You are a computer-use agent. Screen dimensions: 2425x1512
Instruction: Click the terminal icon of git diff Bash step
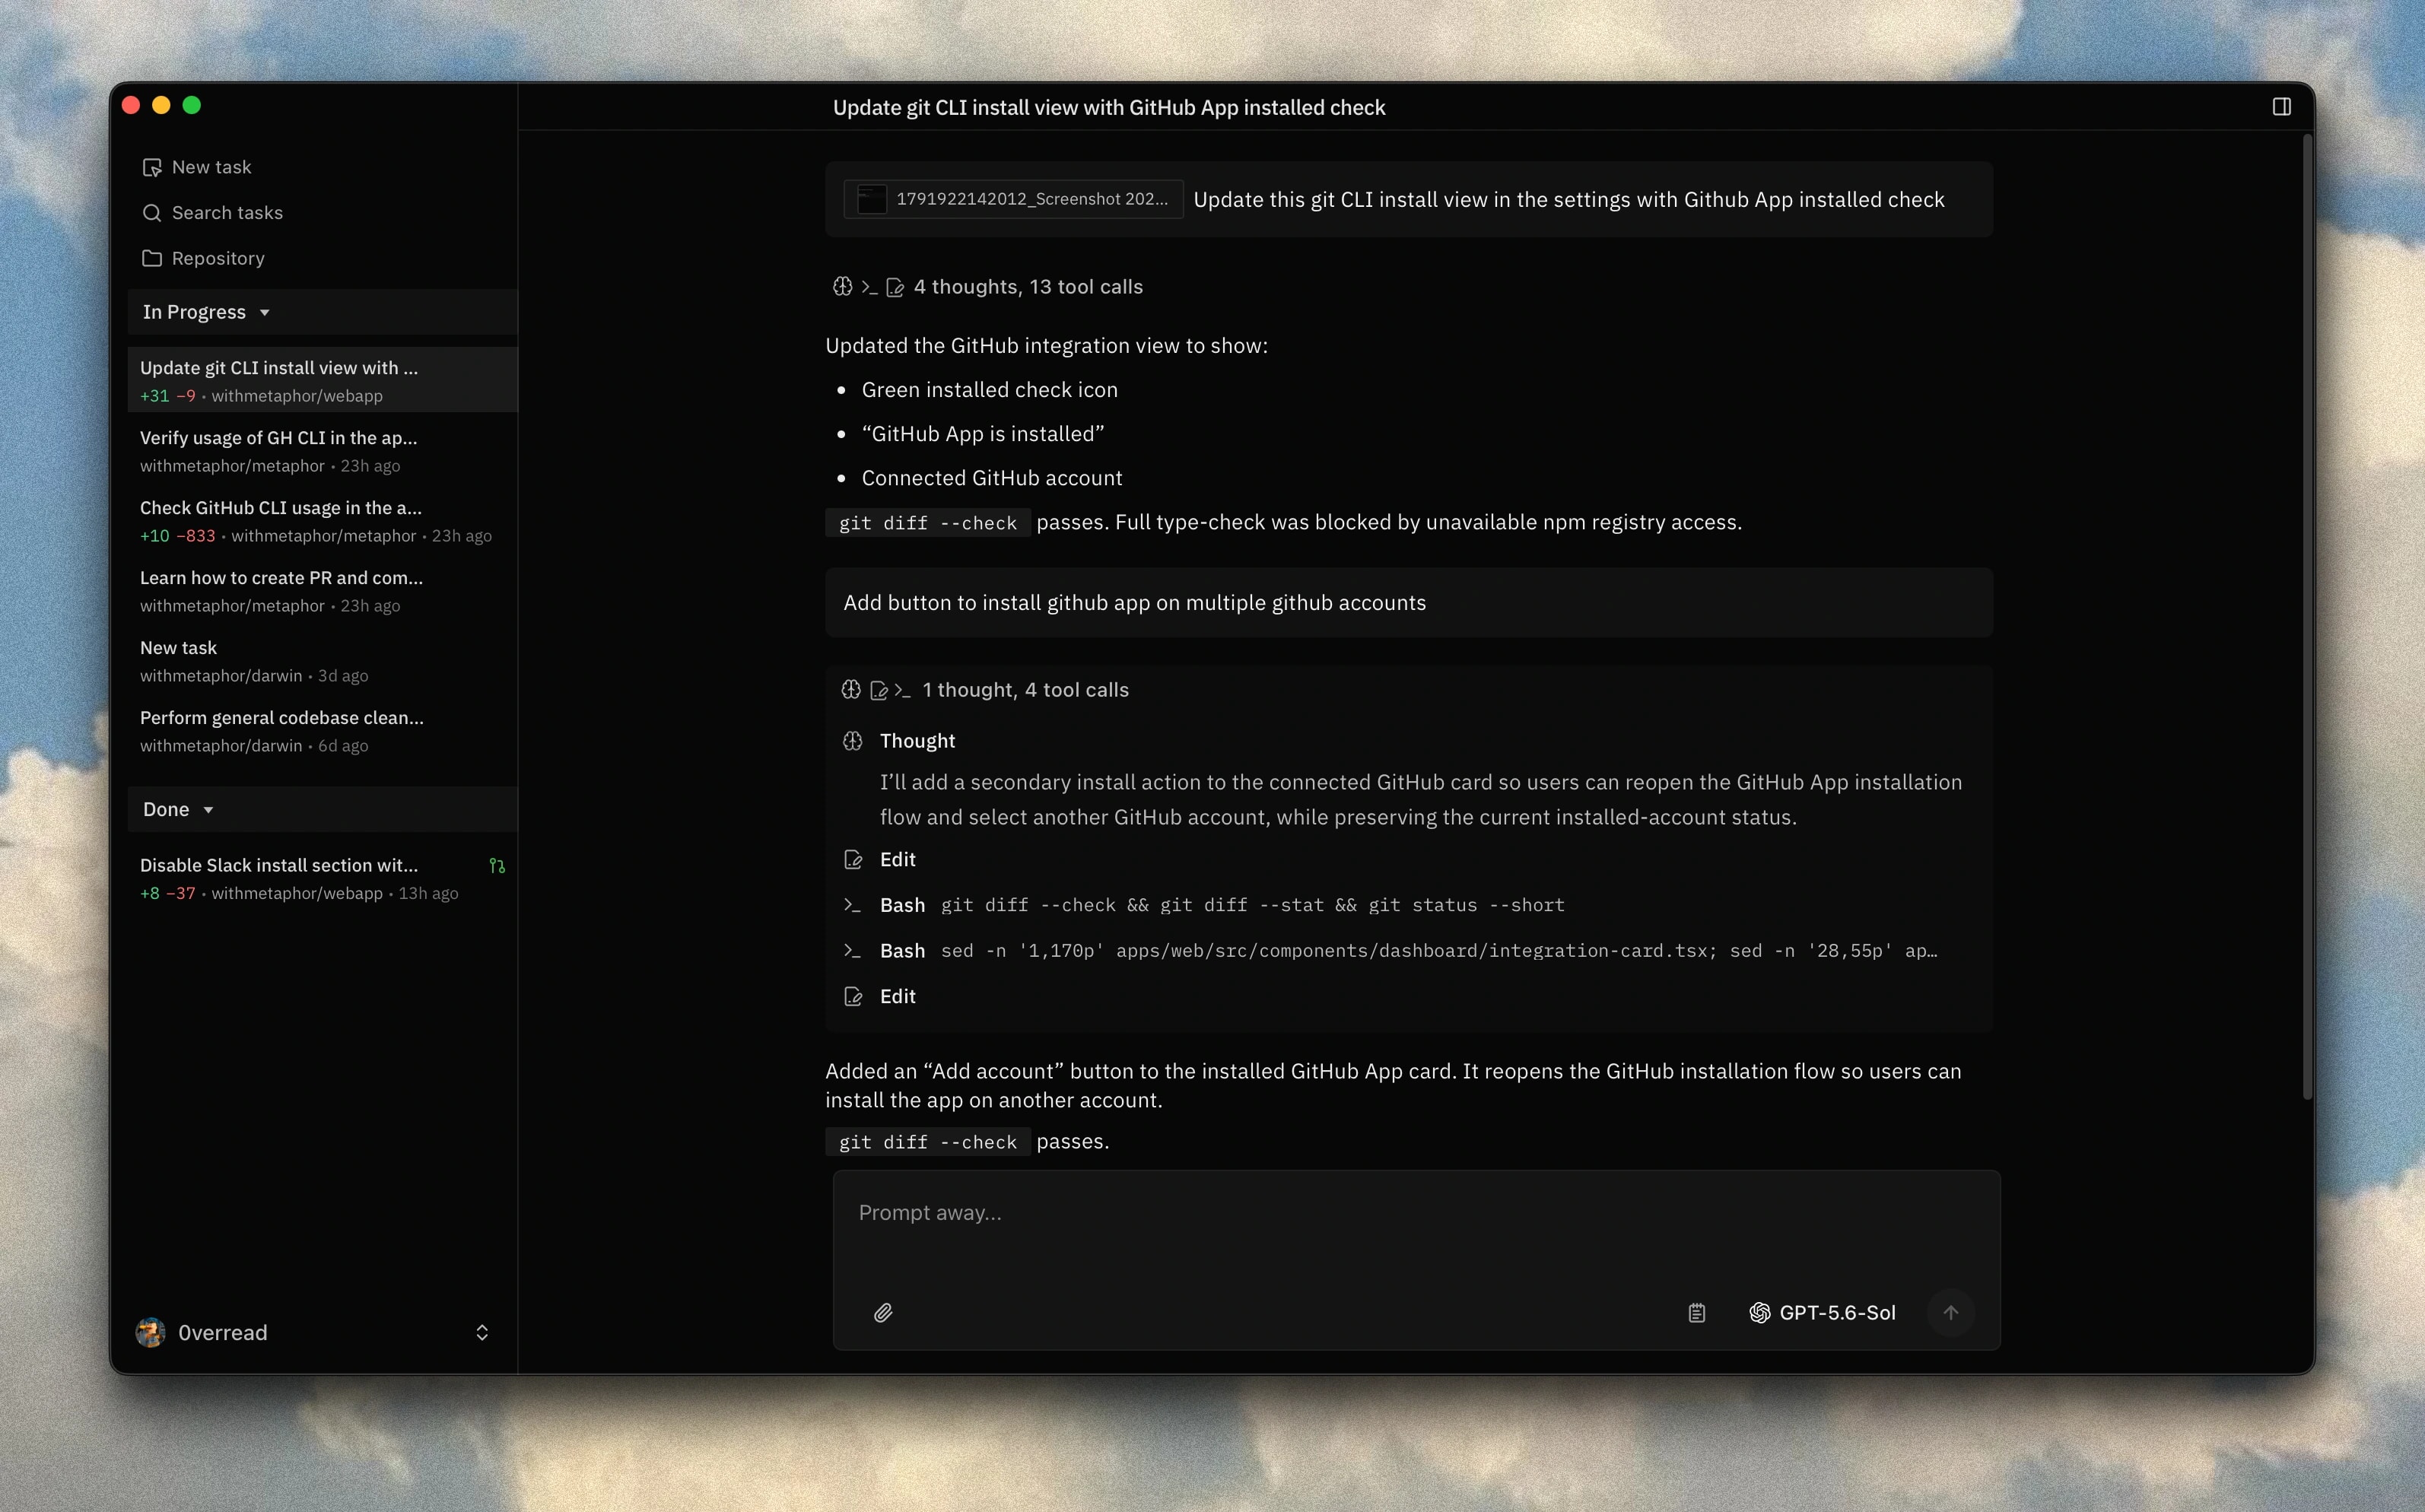(x=853, y=905)
